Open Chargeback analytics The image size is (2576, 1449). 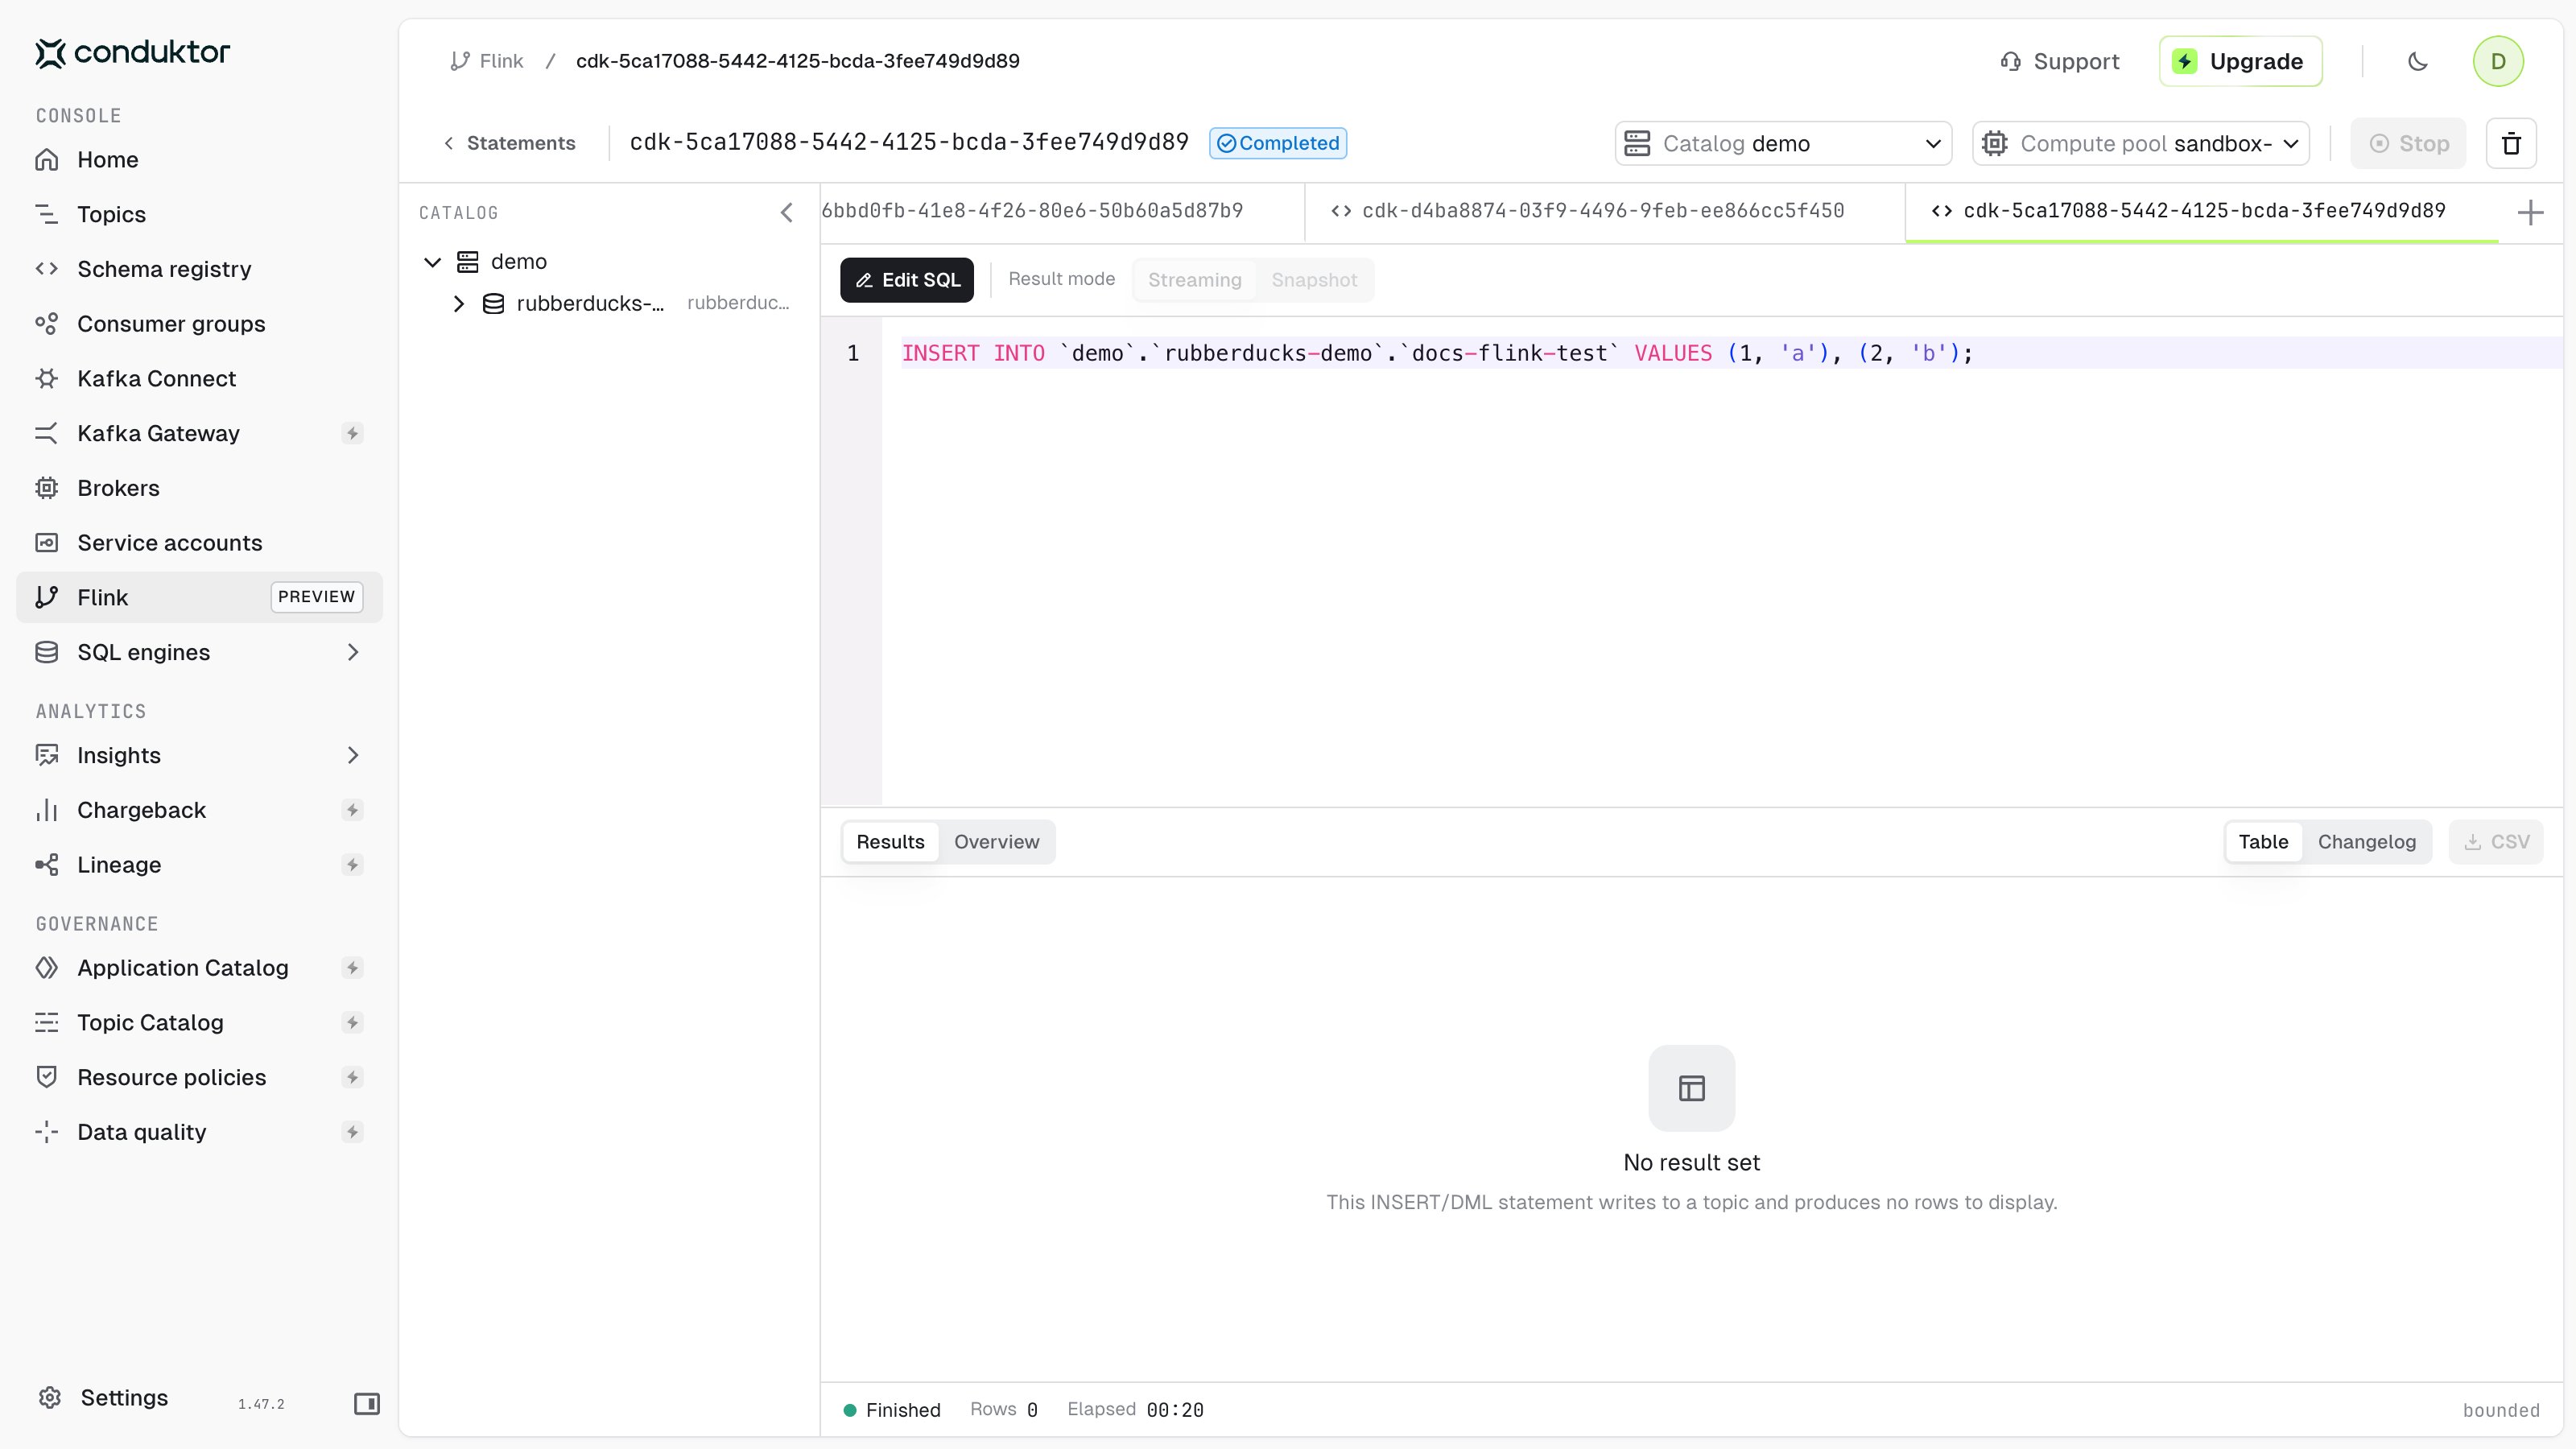click(x=199, y=810)
